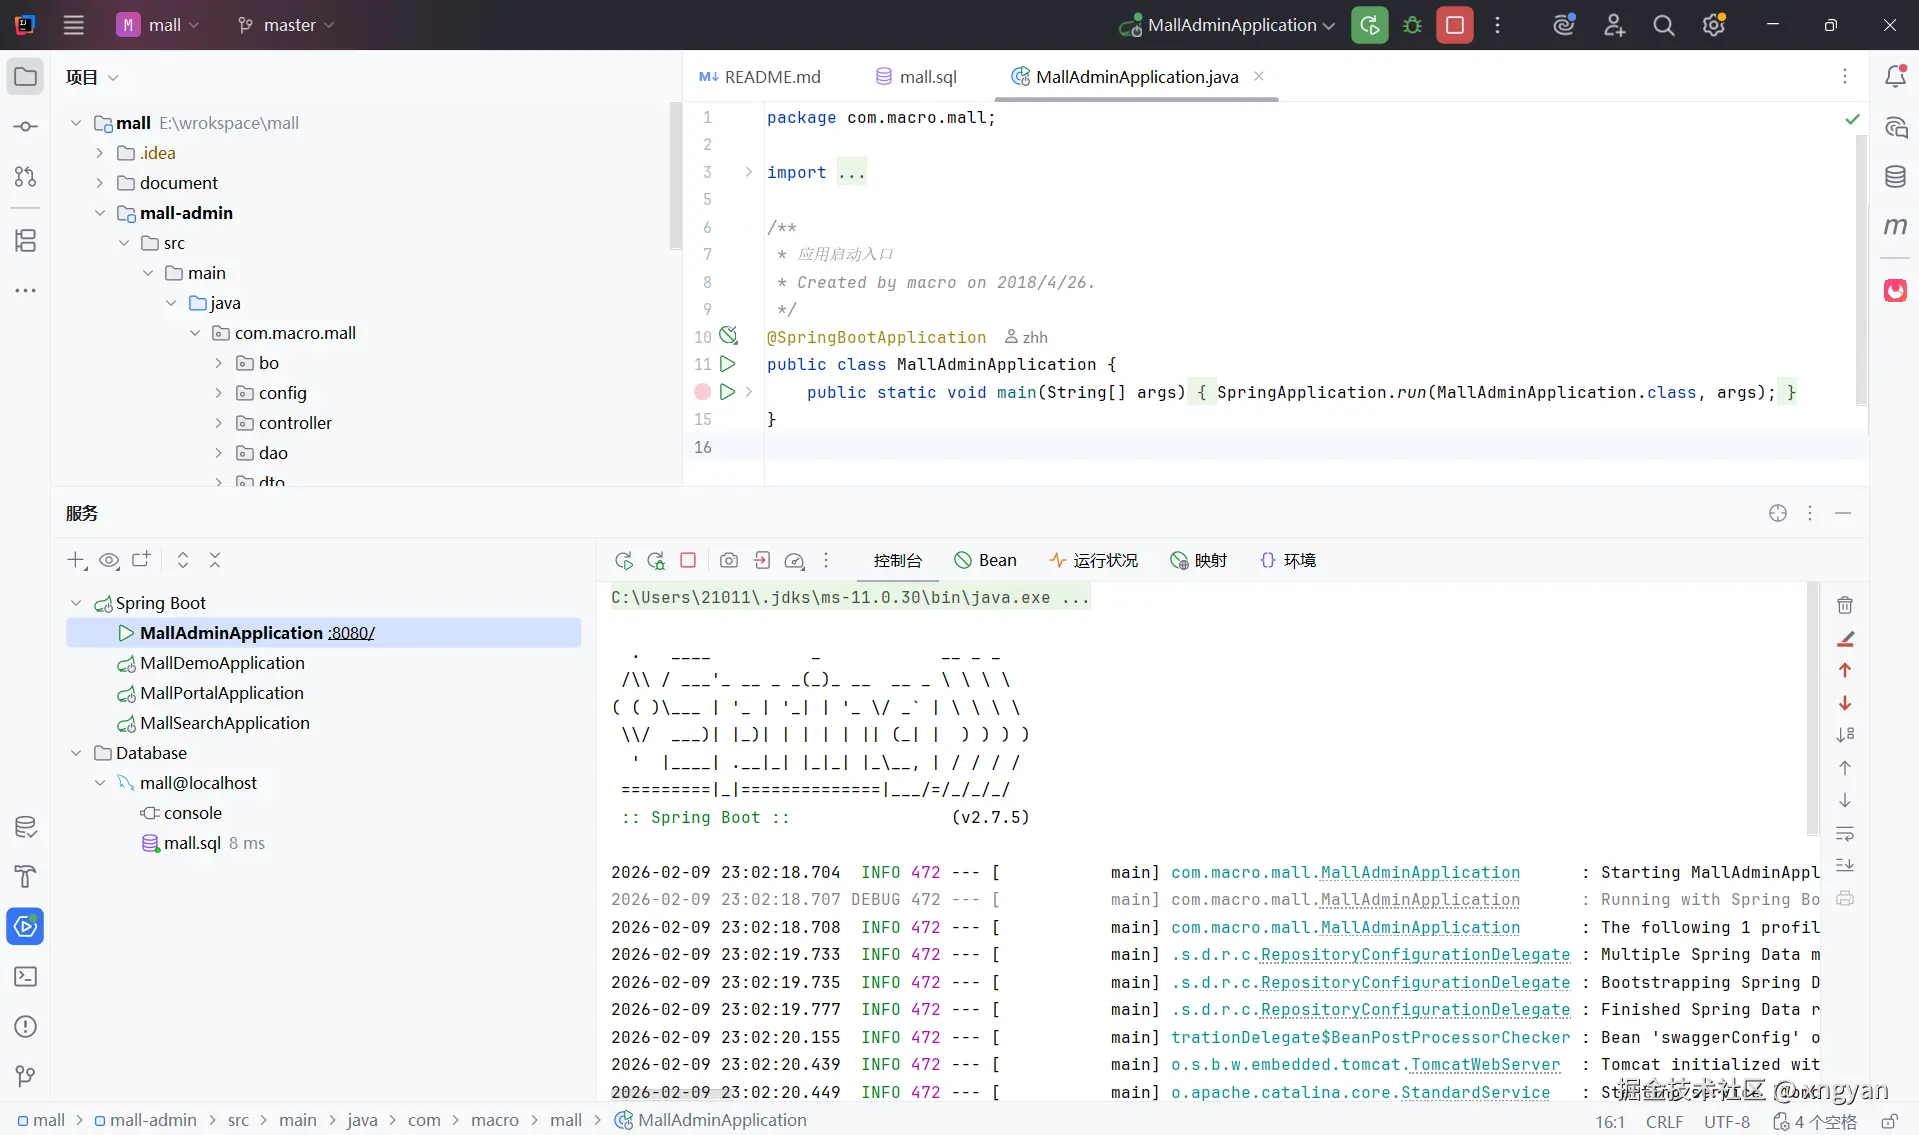Rerun MallAdminApplication from the main toolbar
Screen dimensions: 1919x1135
coord(1370,25)
